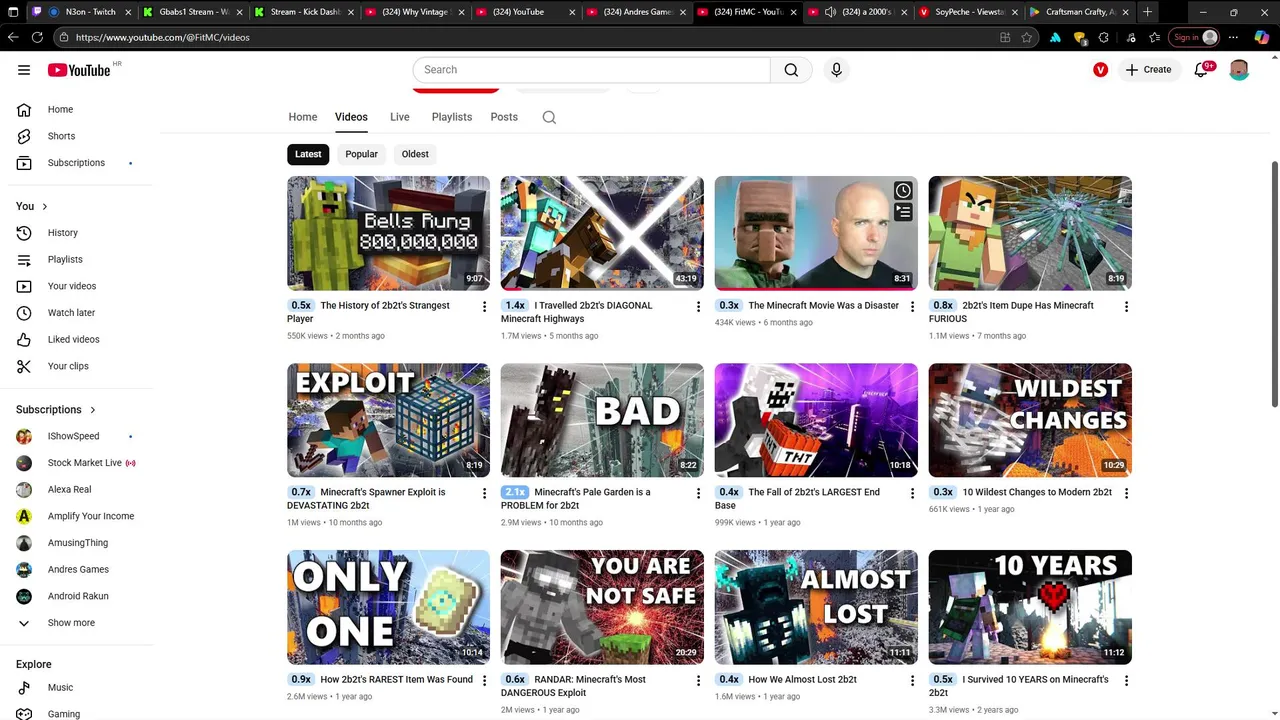Image resolution: width=1280 pixels, height=720 pixels.
Task: Open Copilot icon in browser toolbar
Action: [1263, 37]
